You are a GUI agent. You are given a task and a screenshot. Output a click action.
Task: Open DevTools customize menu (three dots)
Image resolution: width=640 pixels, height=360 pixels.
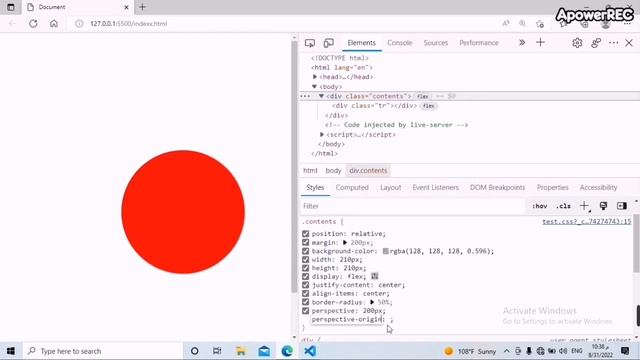click(x=613, y=43)
